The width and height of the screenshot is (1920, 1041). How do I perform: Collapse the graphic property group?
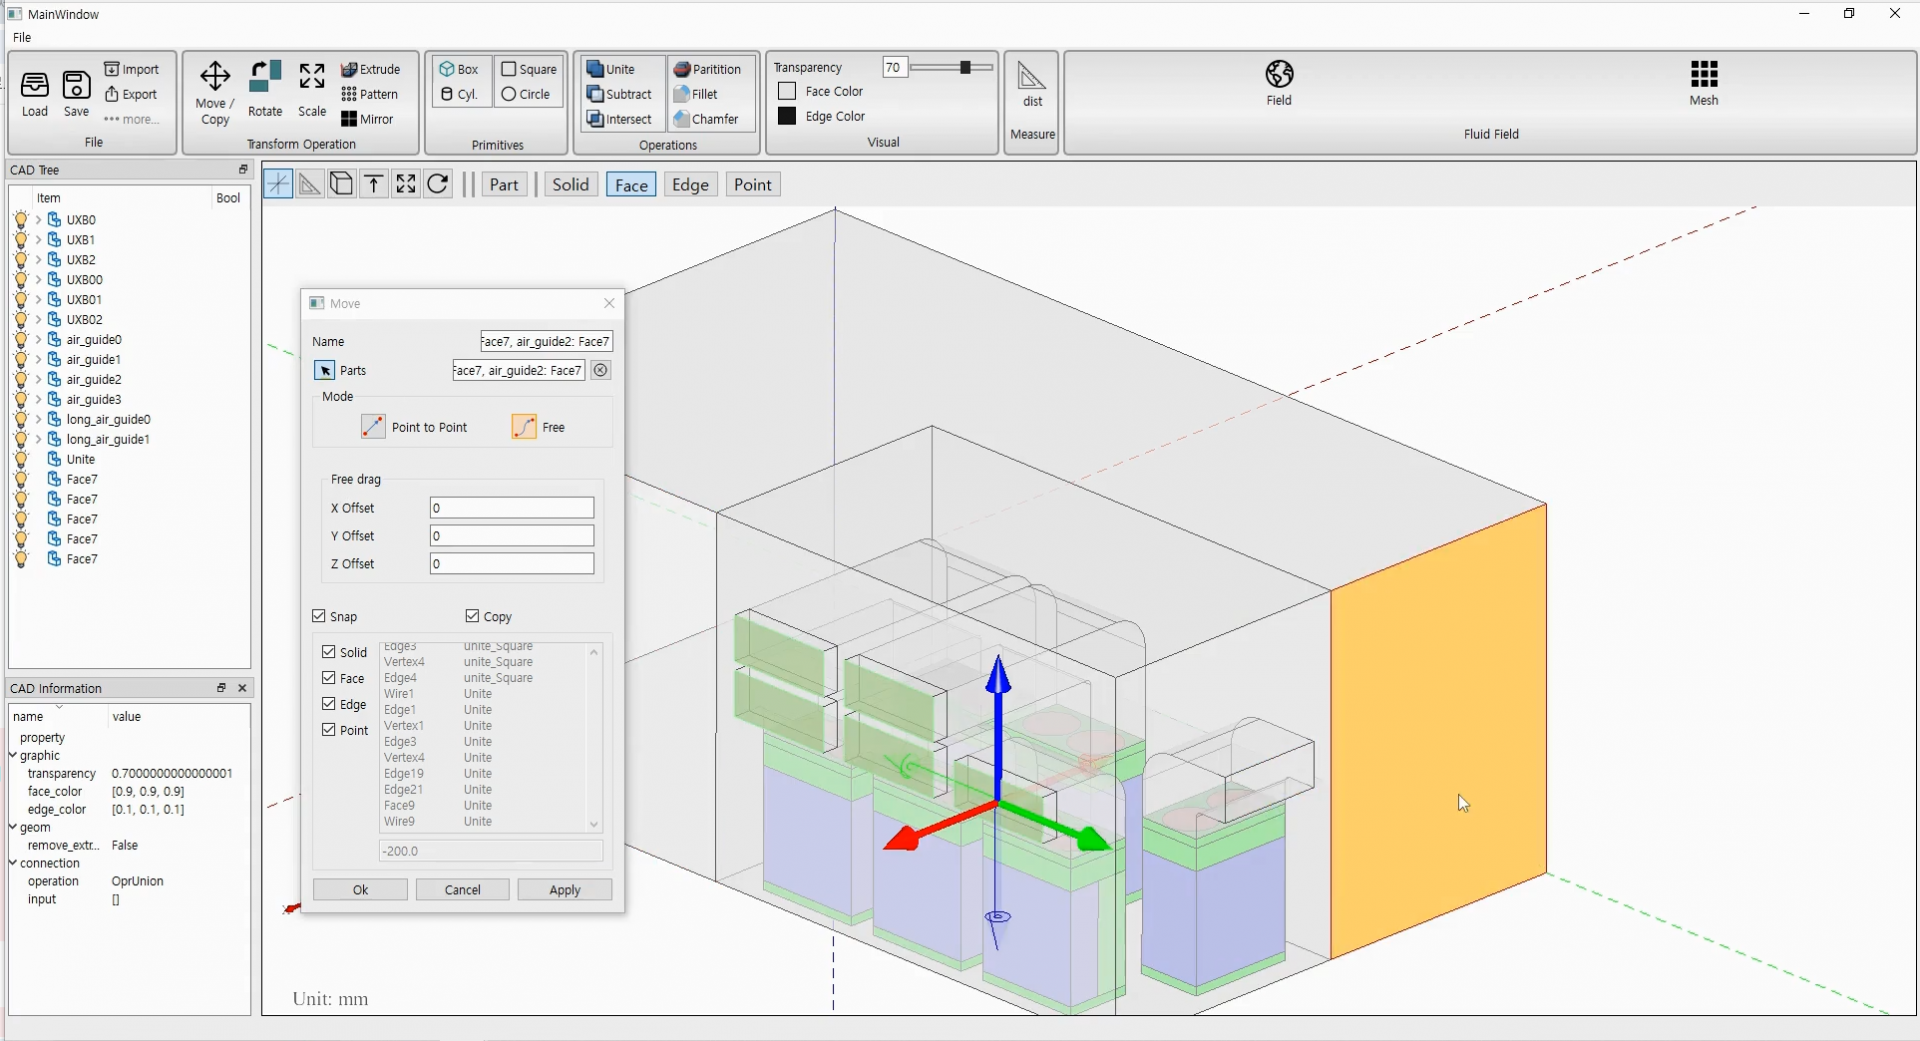coord(13,756)
